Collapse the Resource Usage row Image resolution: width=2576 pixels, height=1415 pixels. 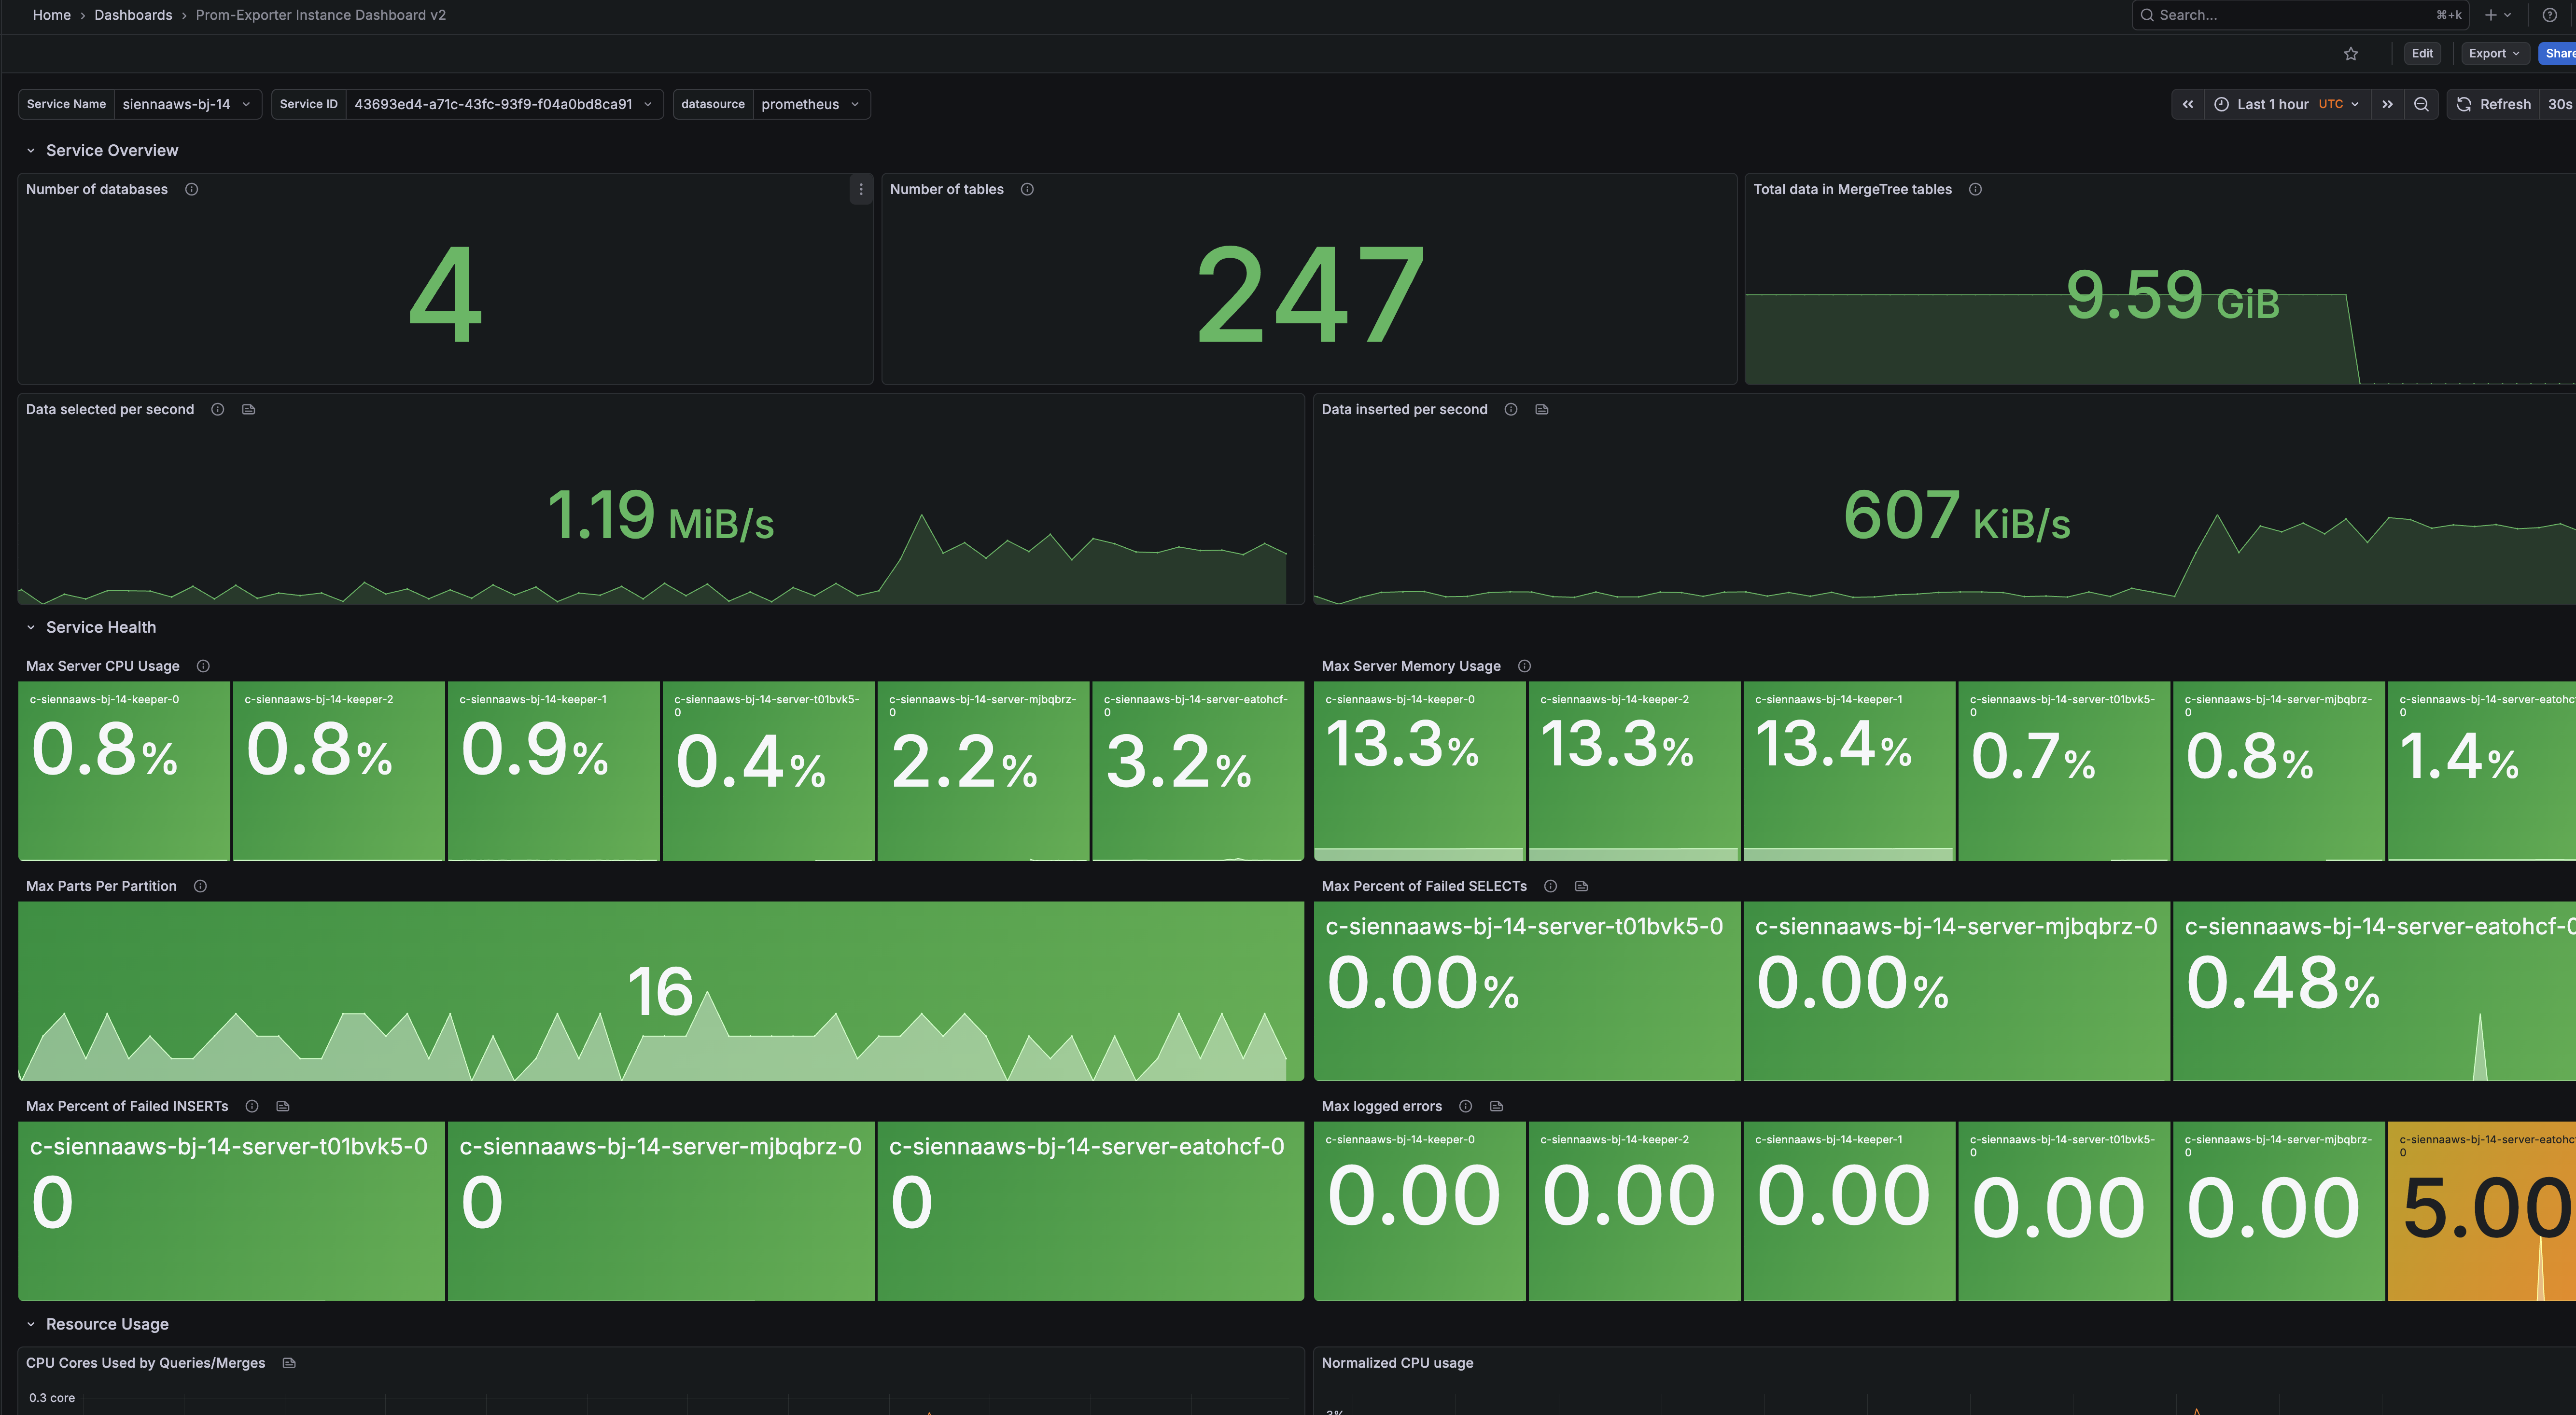coord(31,1324)
